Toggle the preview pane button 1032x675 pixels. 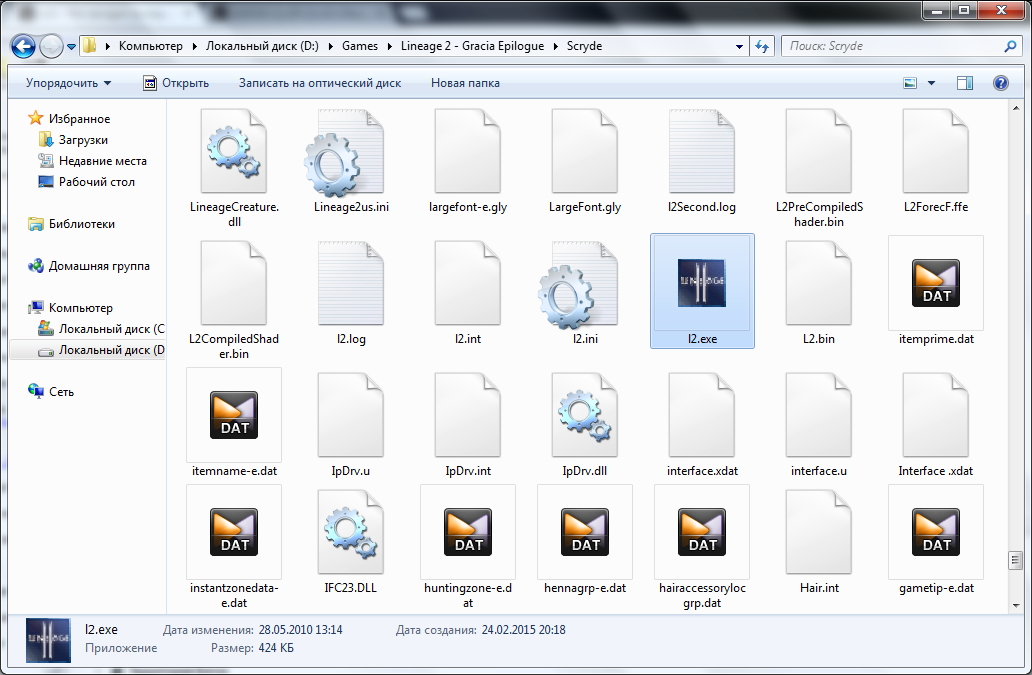964,83
